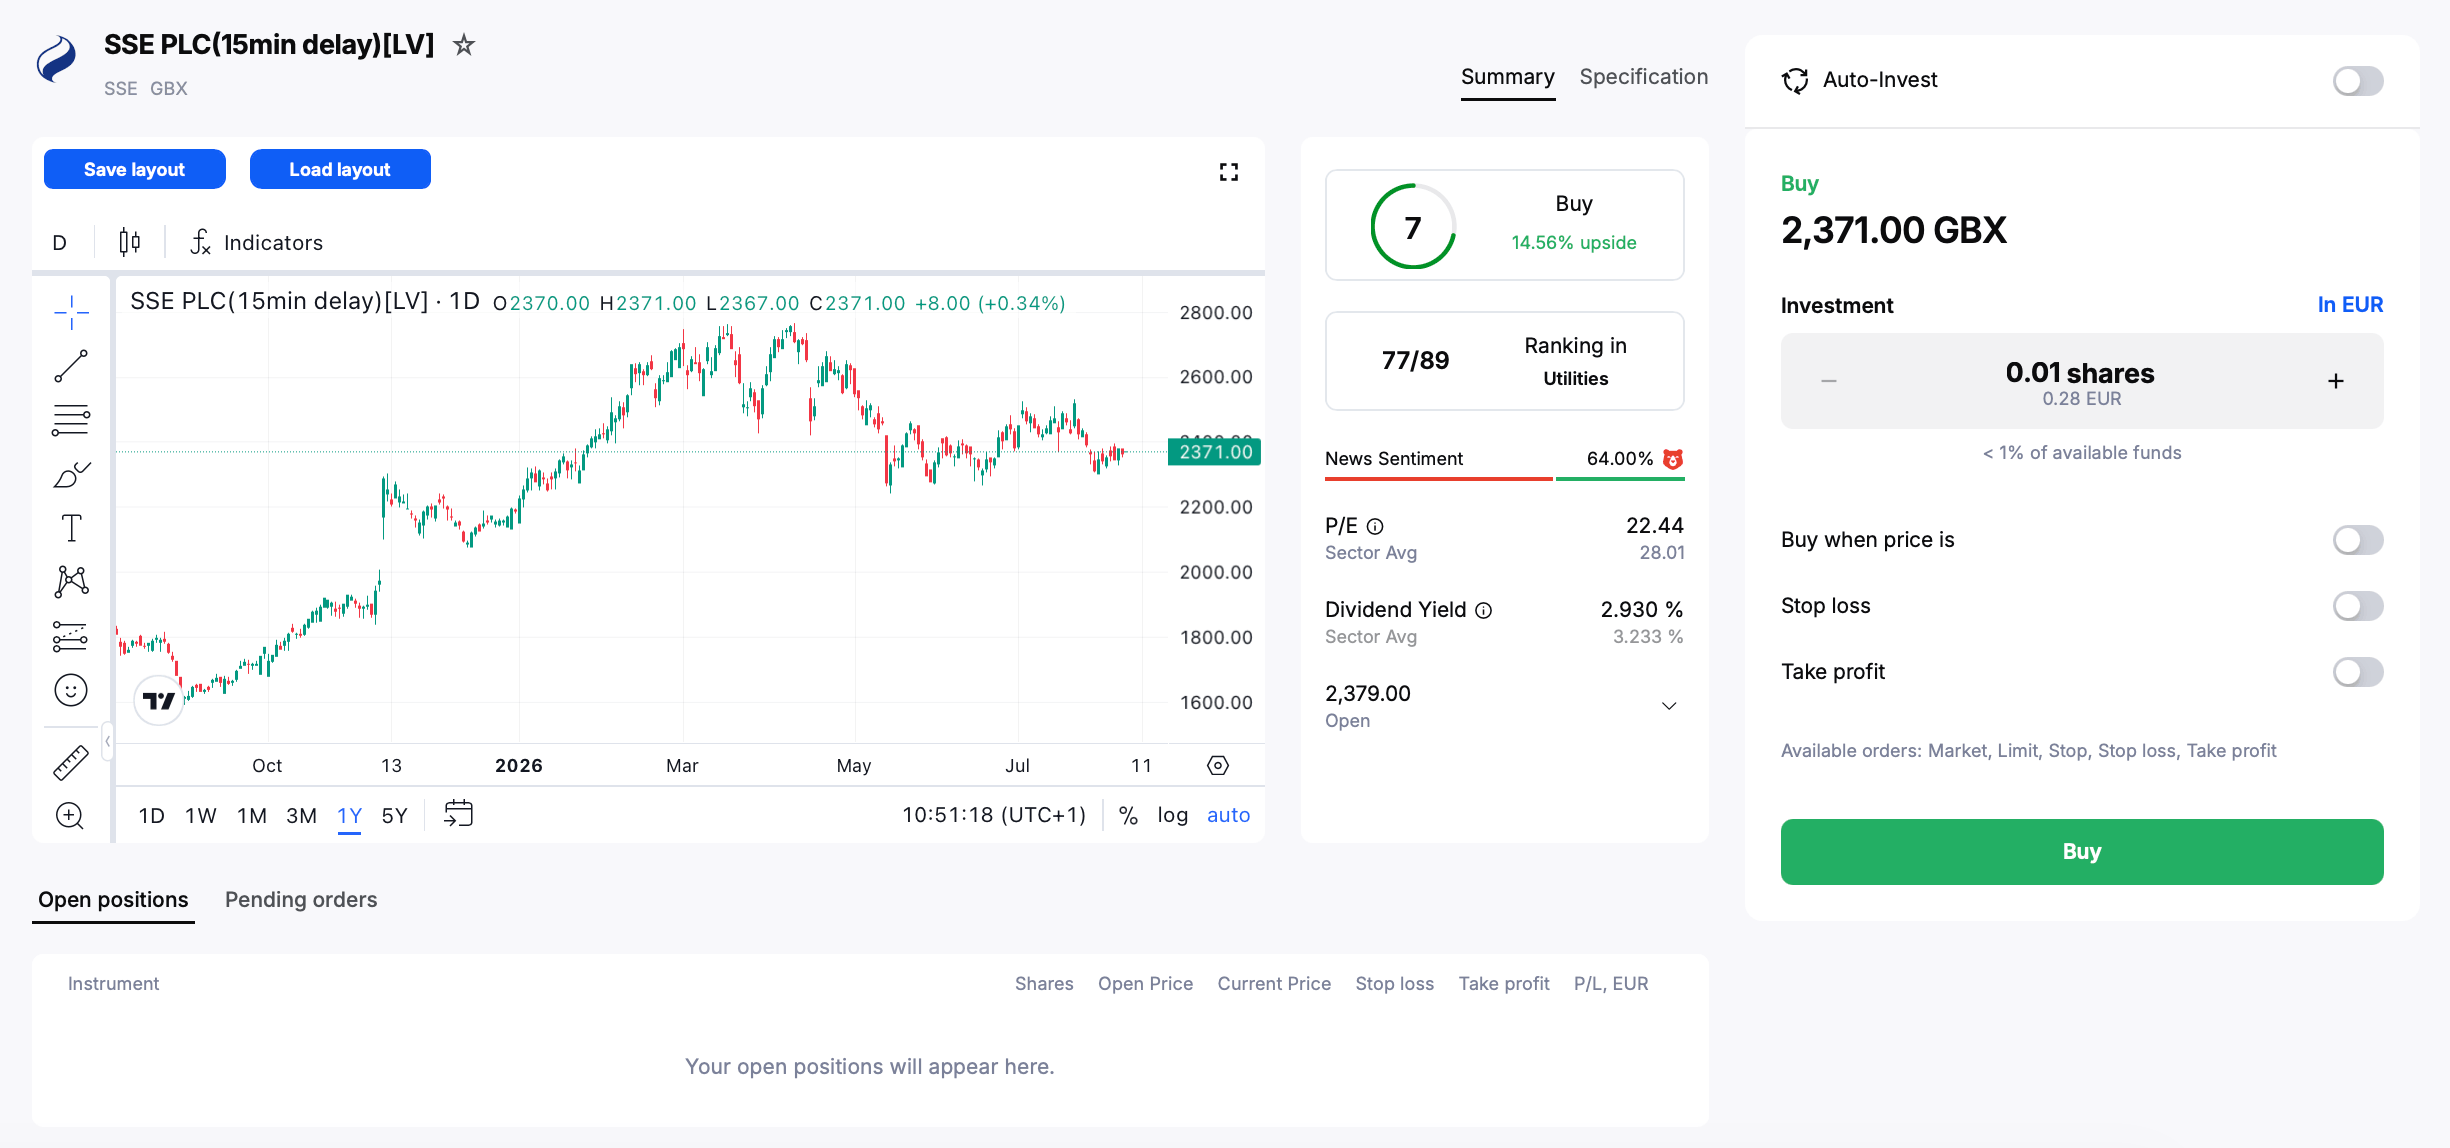Set chart range to 1W
This screenshot has height=1148, width=2450.
pyautogui.click(x=201, y=815)
